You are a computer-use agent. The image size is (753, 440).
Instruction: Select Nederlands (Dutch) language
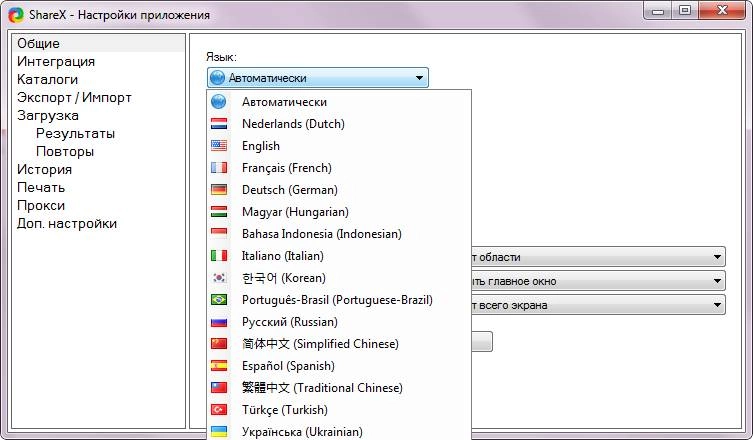tap(339, 124)
